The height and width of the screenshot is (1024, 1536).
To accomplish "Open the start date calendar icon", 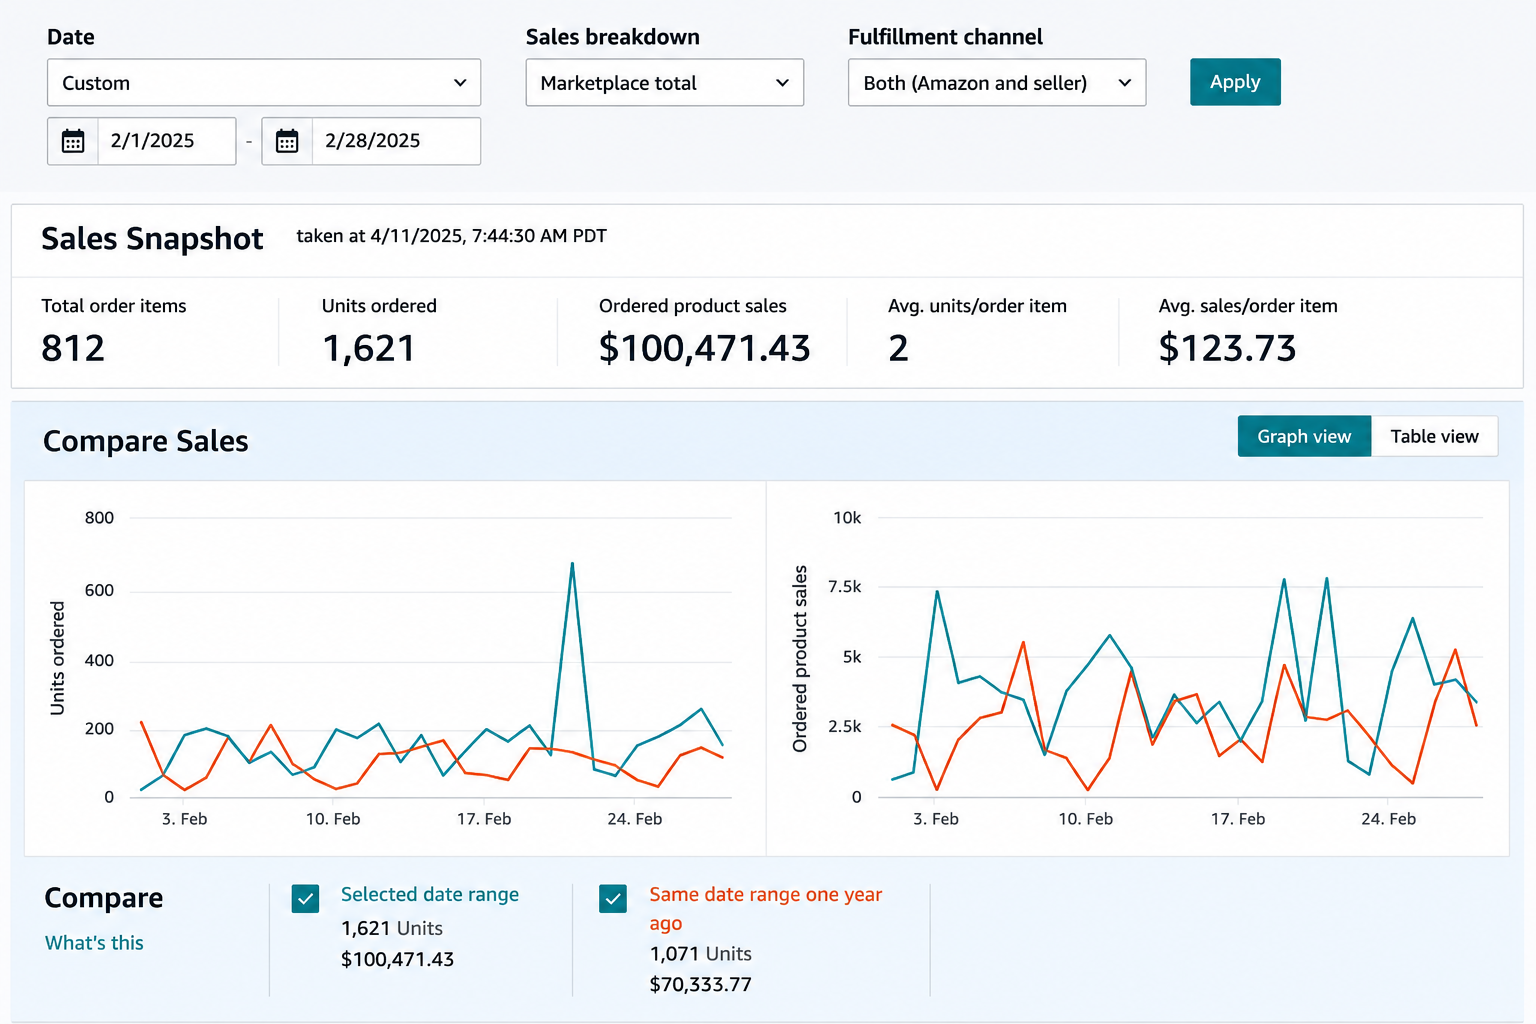I will 73,141.
